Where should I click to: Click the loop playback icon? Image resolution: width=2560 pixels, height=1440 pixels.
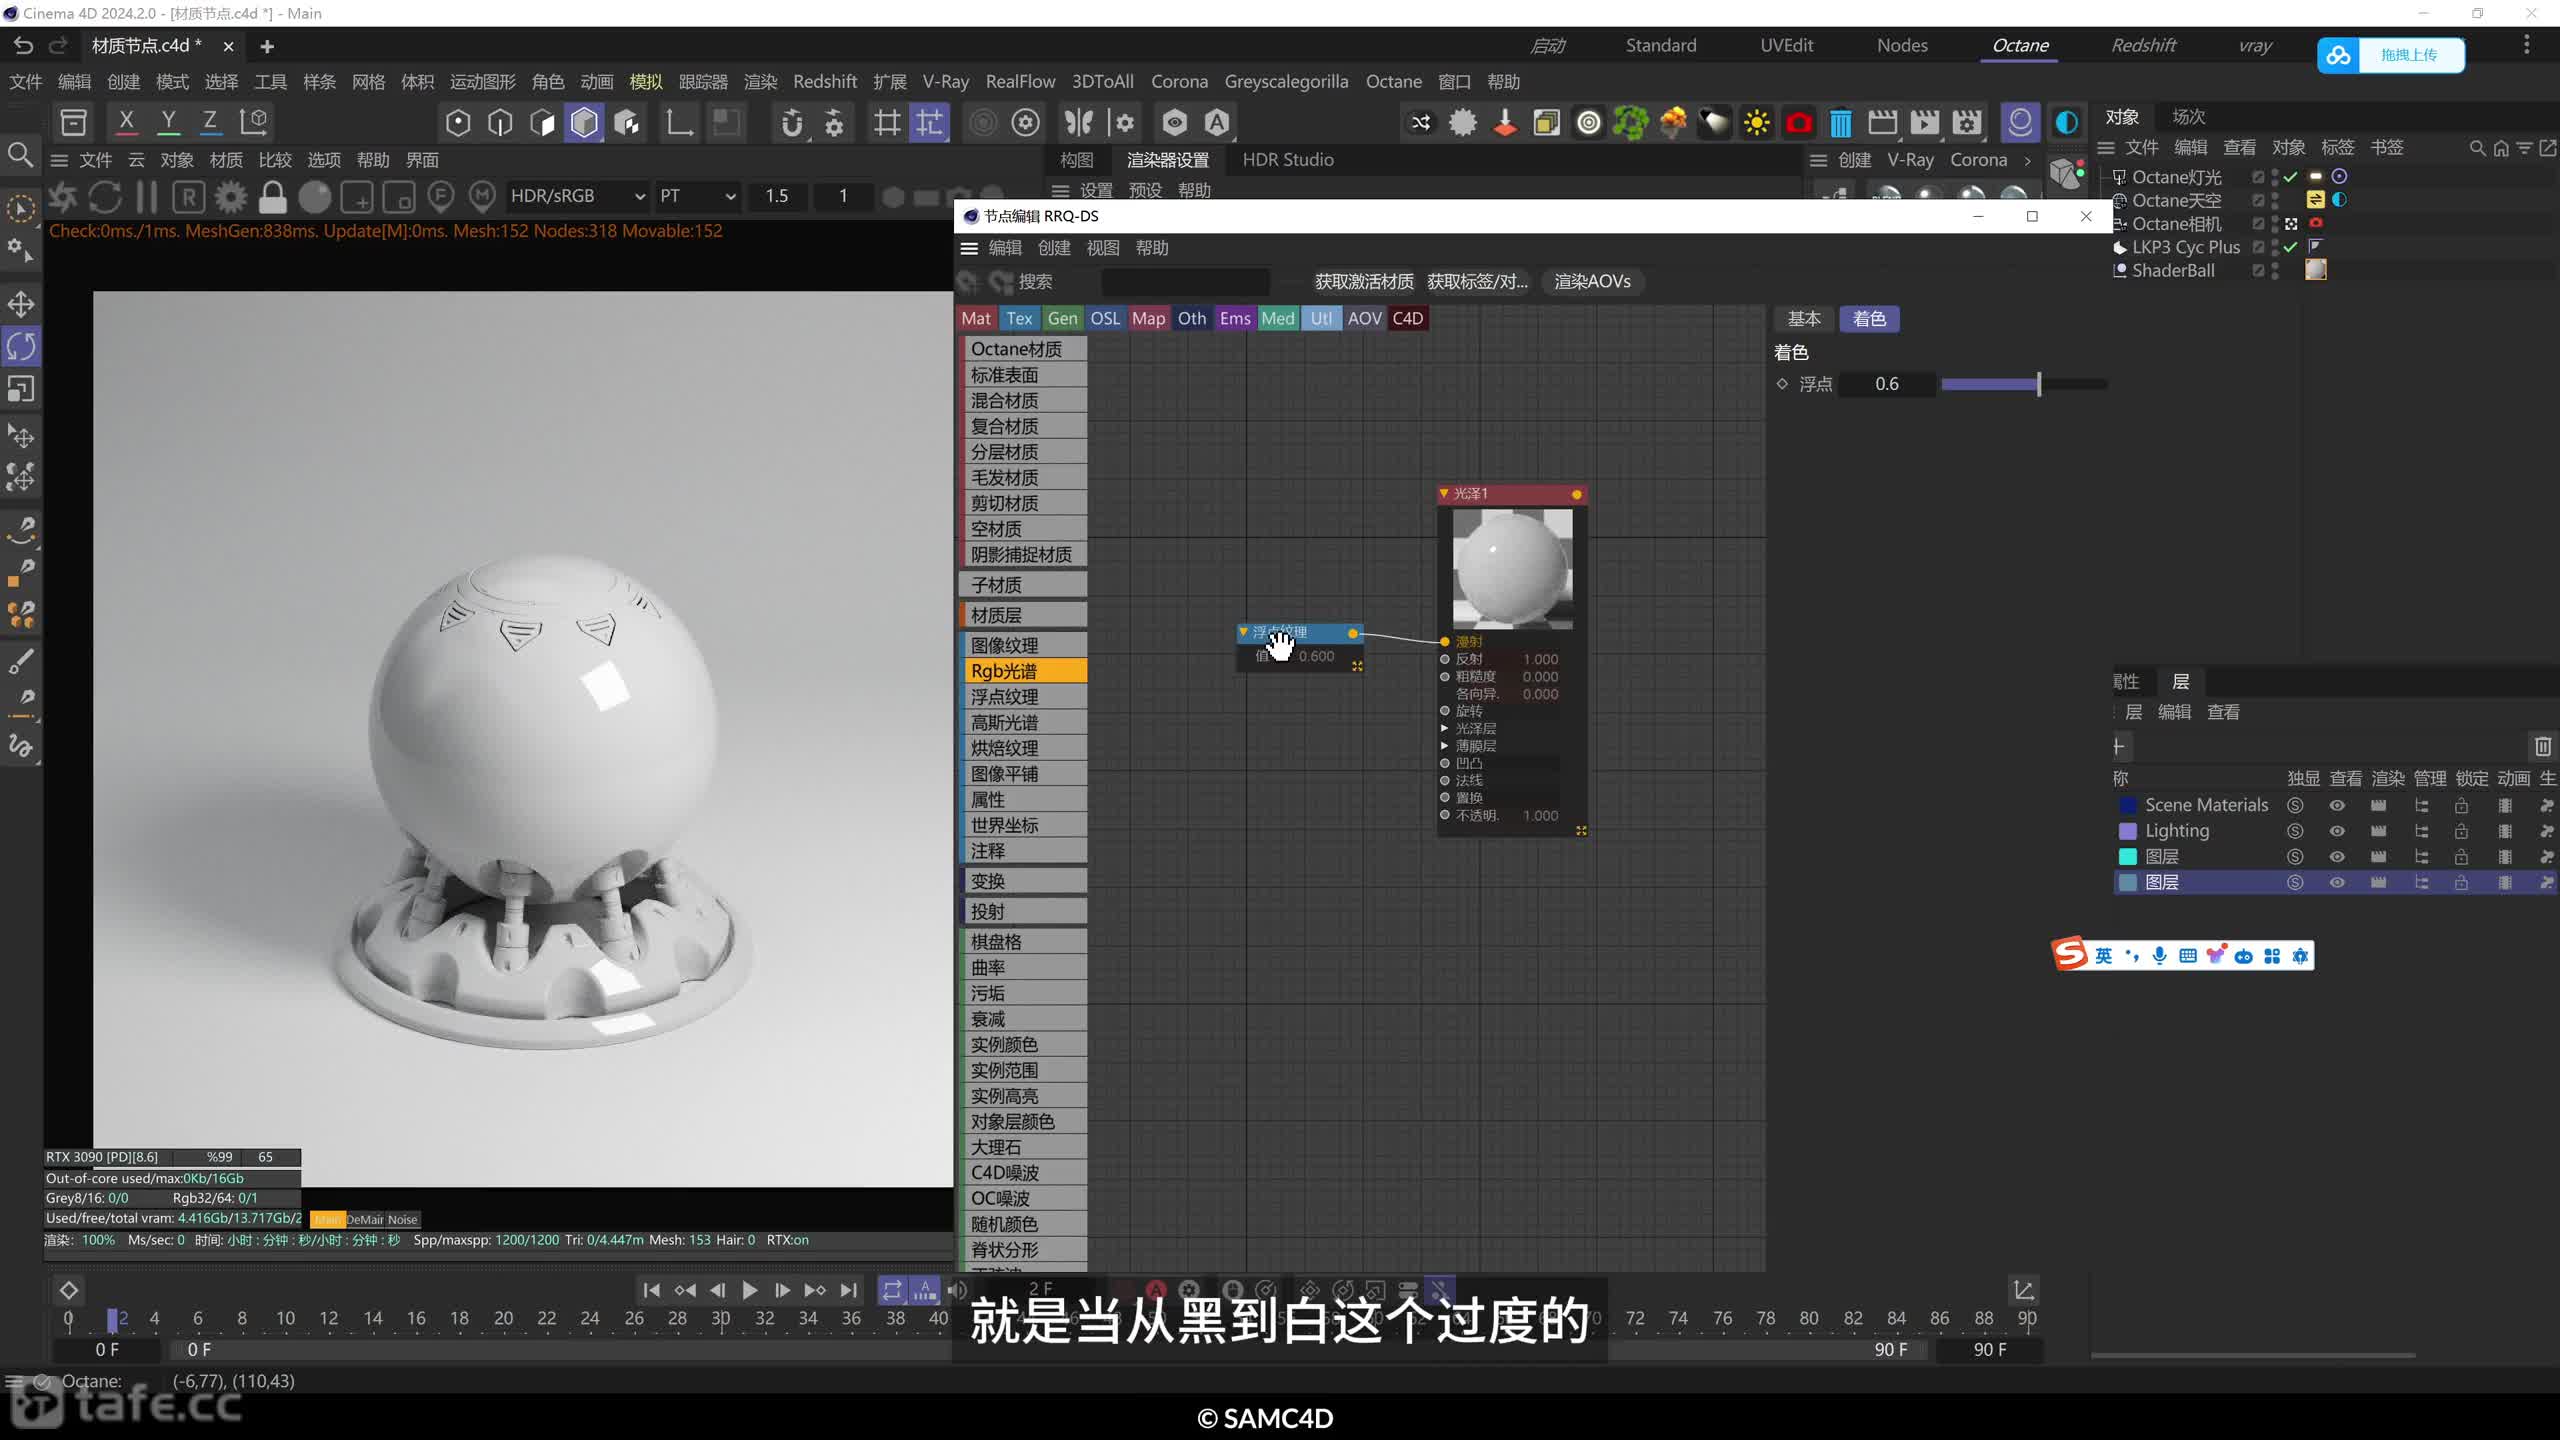coord(892,1290)
